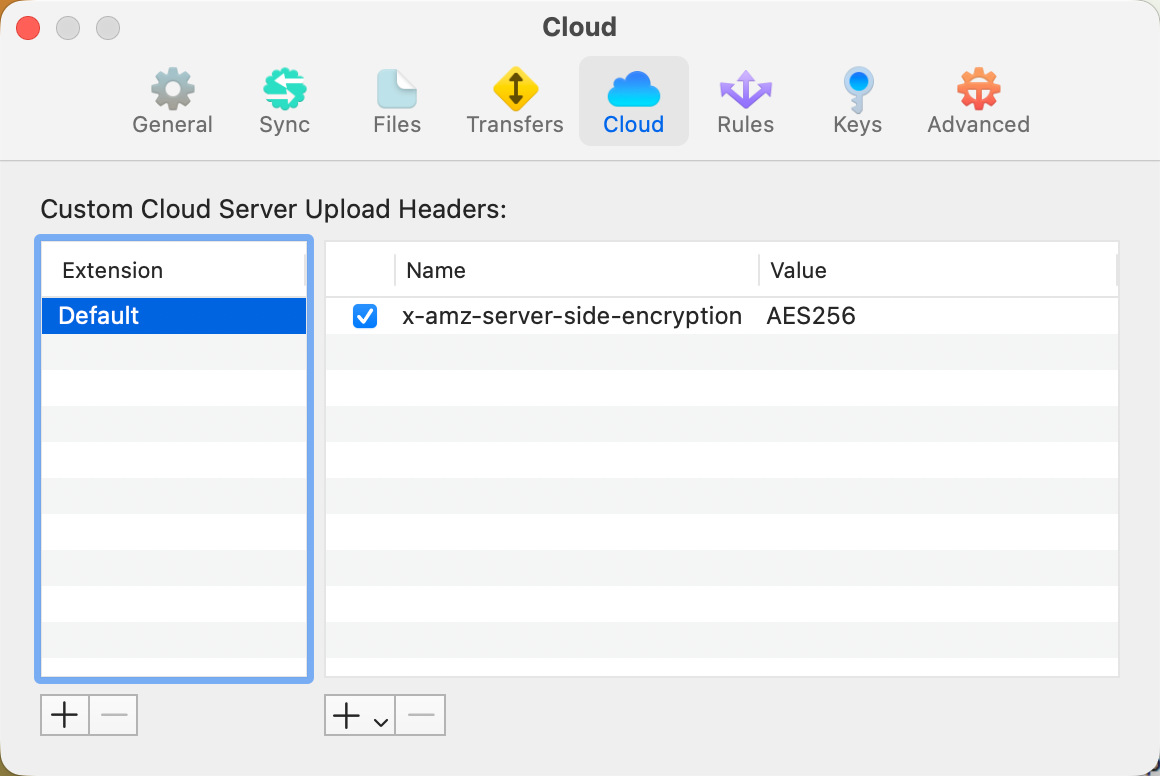Click the Name column header
This screenshot has width=1160, height=776.
[x=576, y=270]
